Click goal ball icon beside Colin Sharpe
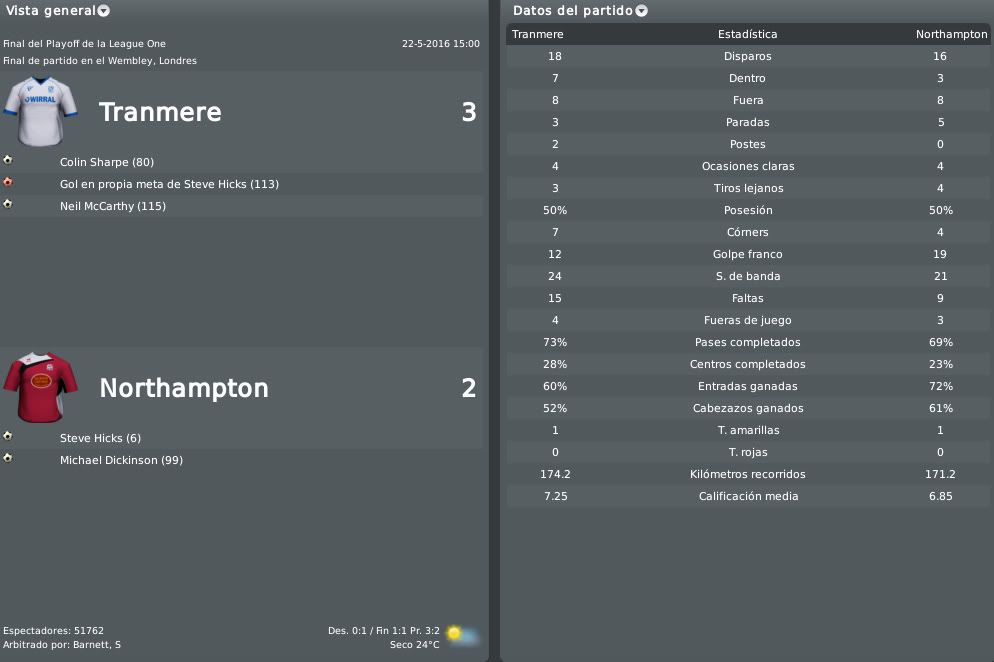Viewport: 994px width, 662px height. pos(8,160)
